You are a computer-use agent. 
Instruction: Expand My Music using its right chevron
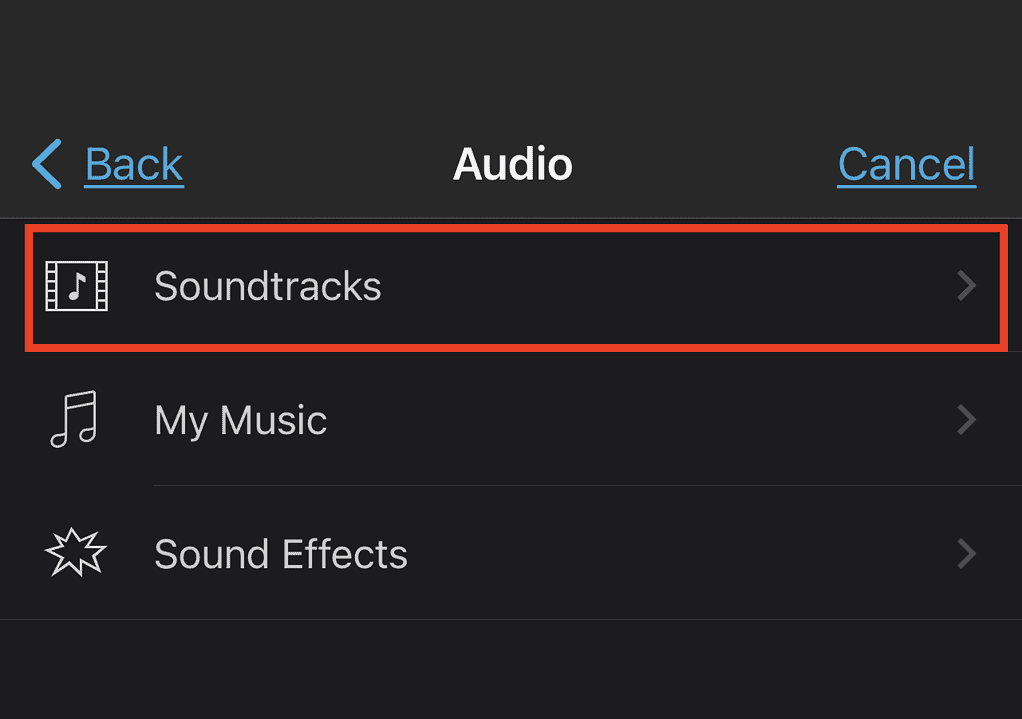point(965,419)
